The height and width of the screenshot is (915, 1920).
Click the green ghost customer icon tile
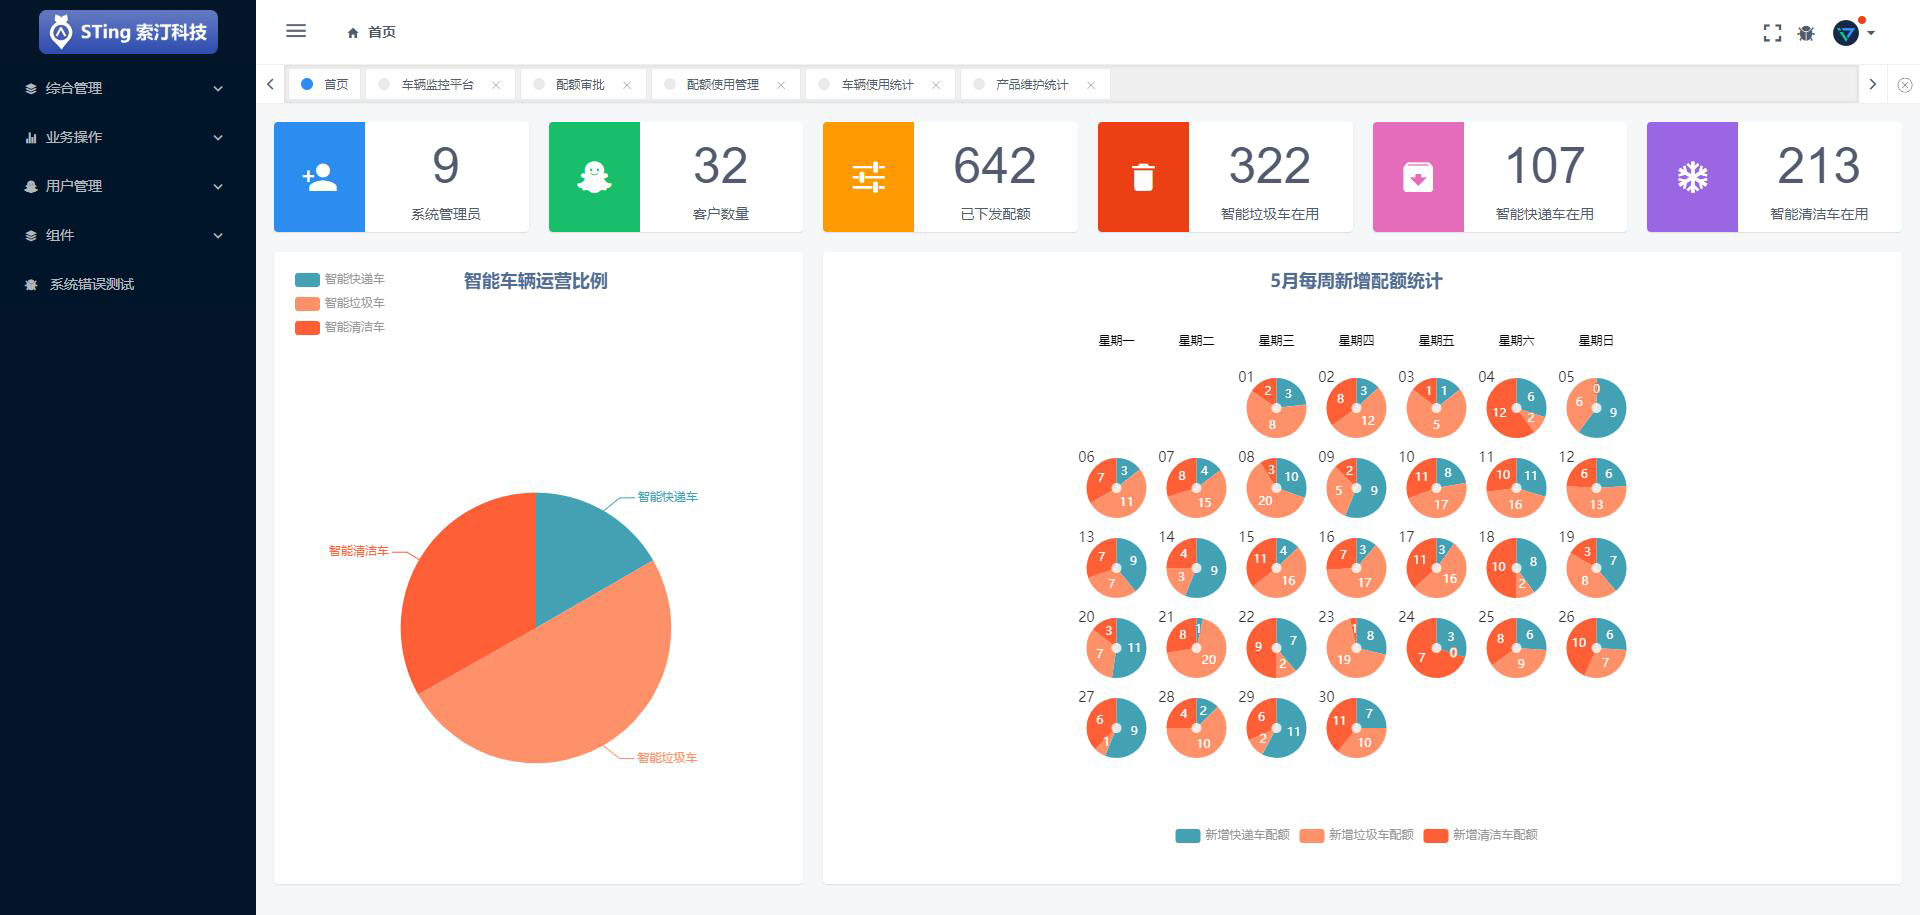tap(594, 177)
